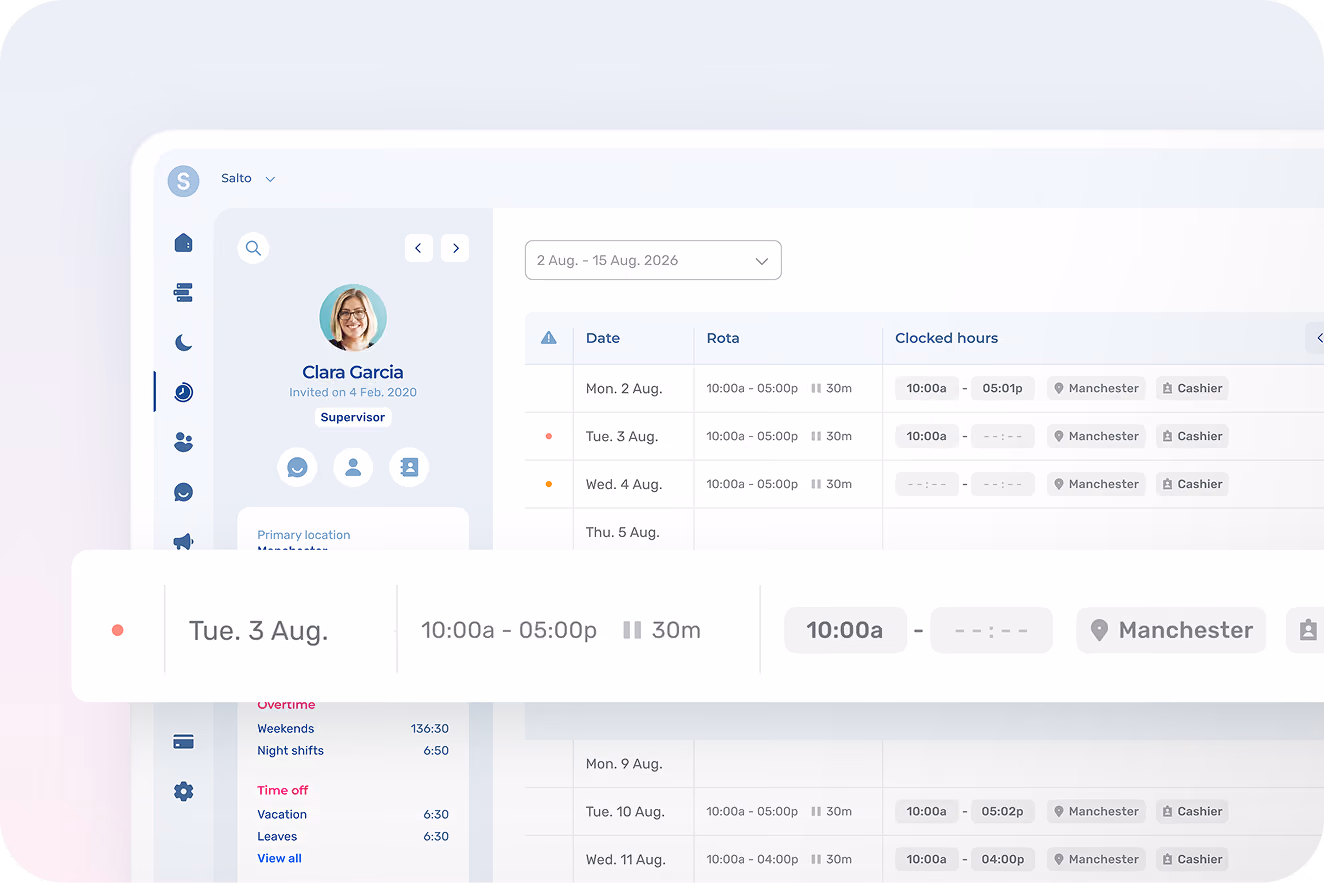The height and width of the screenshot is (883, 1324).
Task: Click the Supervisor role badge
Action: (353, 417)
